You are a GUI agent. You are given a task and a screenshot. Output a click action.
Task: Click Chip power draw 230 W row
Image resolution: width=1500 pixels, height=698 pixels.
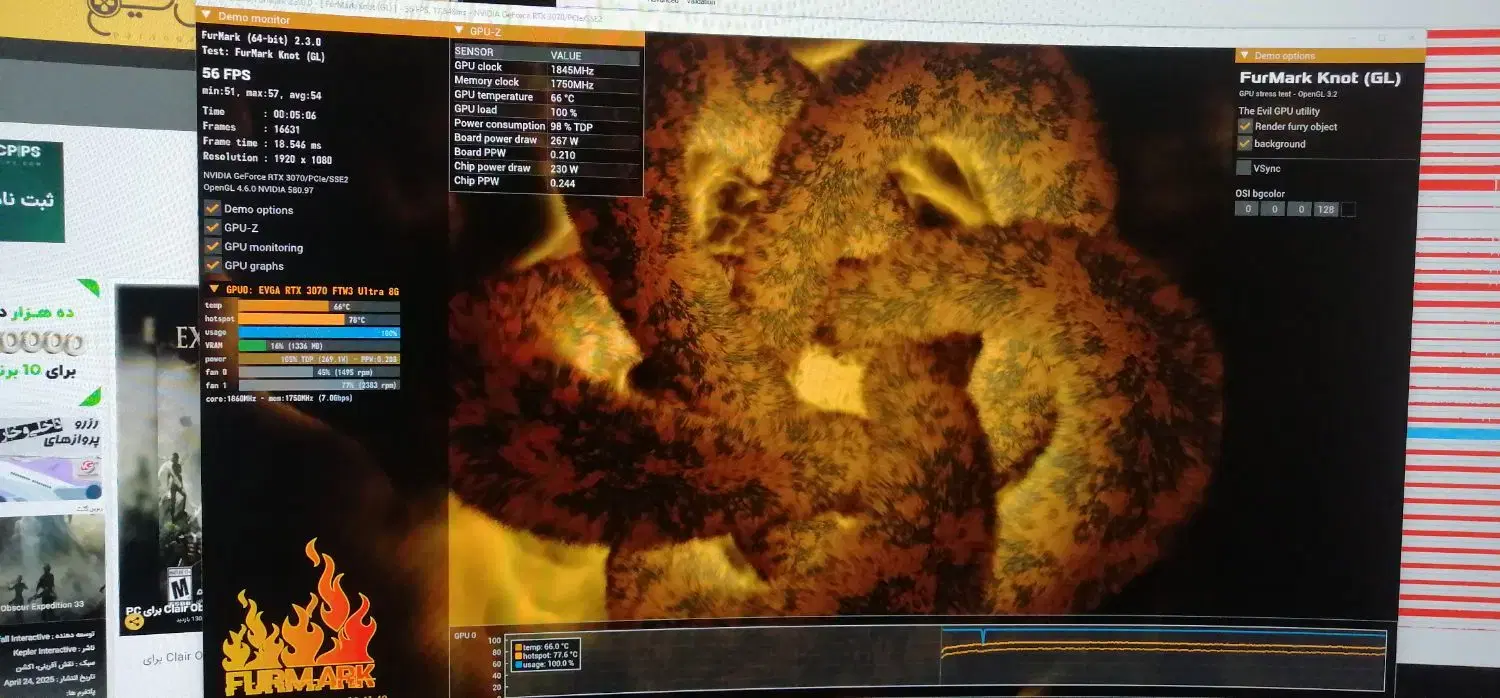click(x=546, y=168)
